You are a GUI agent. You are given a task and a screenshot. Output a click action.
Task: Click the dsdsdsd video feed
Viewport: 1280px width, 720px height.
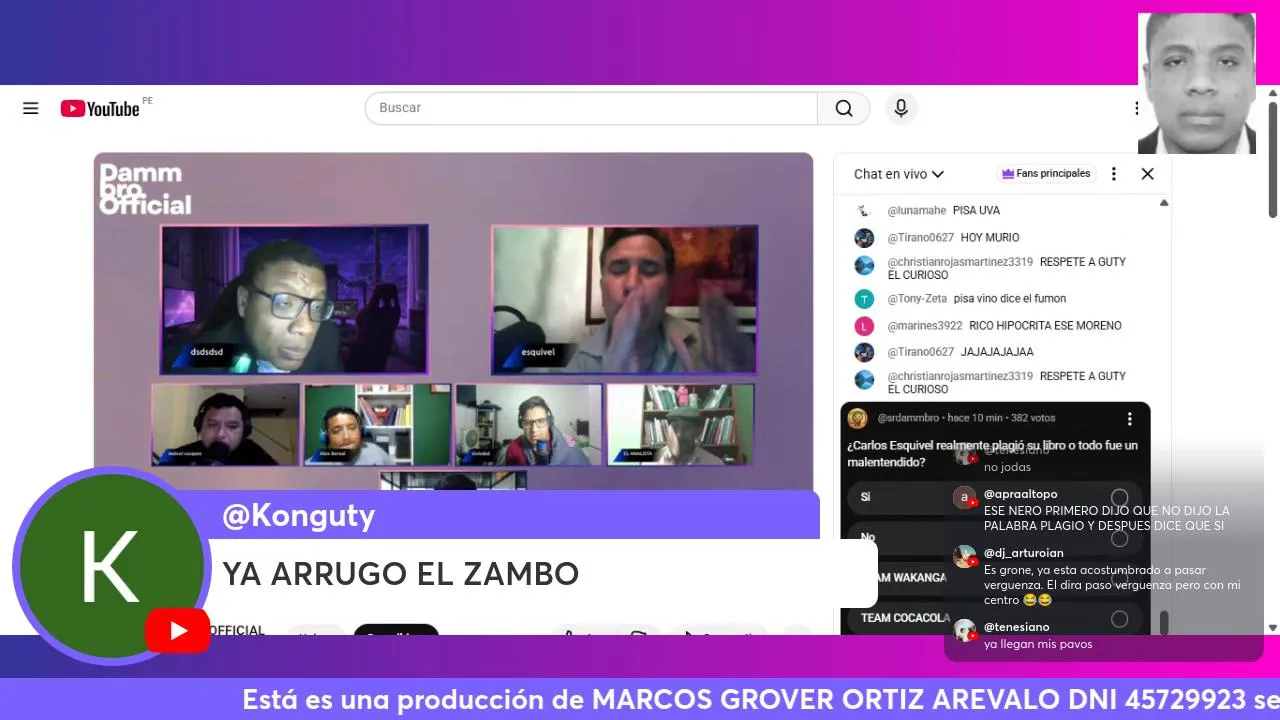click(294, 299)
